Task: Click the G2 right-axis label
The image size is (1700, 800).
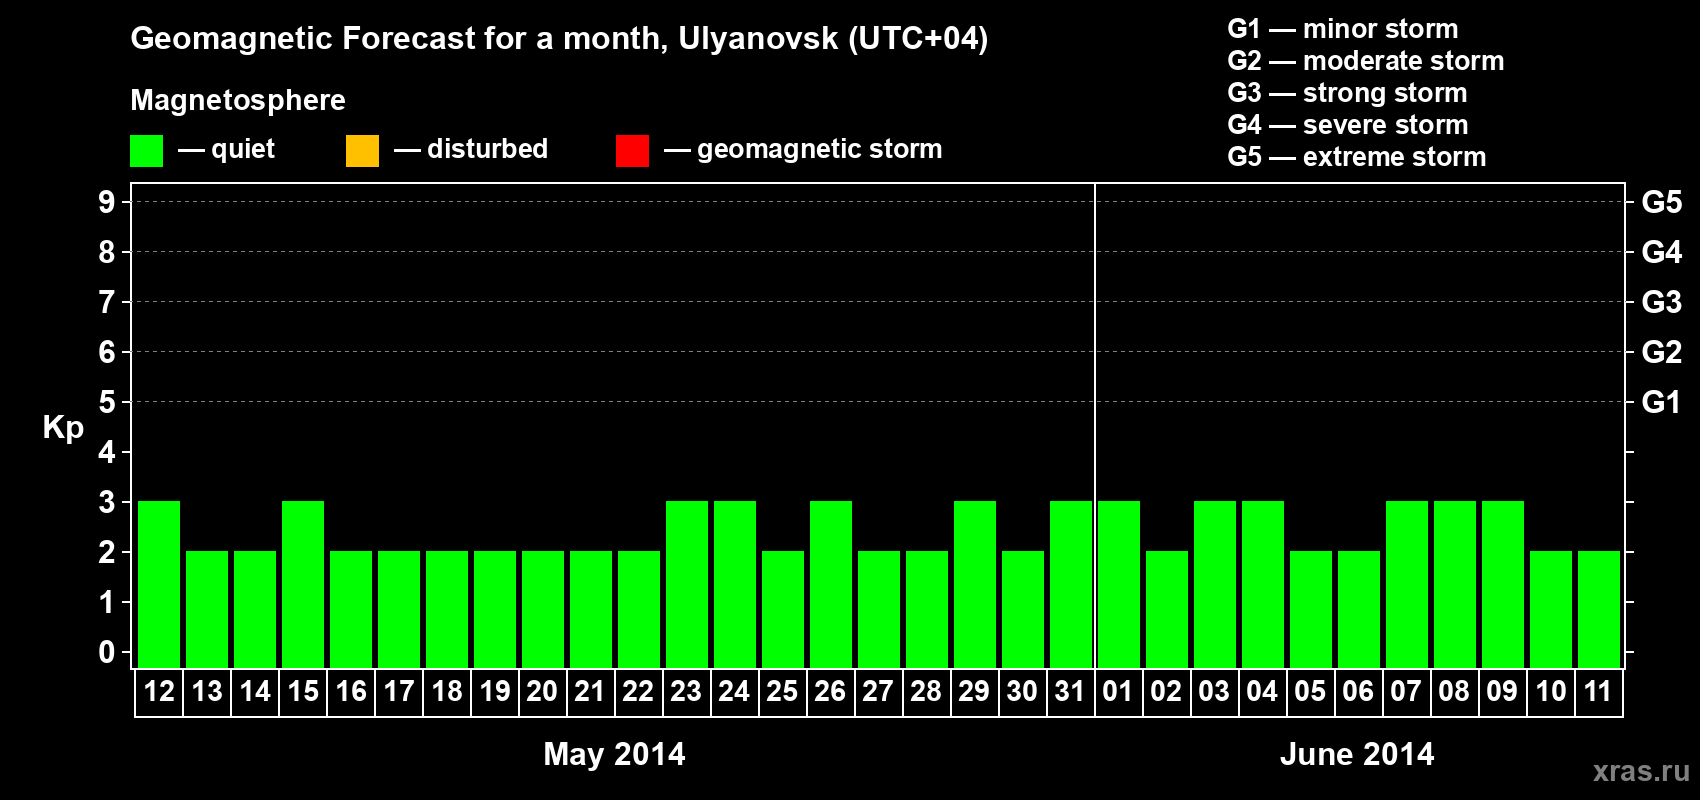Action: point(1662,352)
